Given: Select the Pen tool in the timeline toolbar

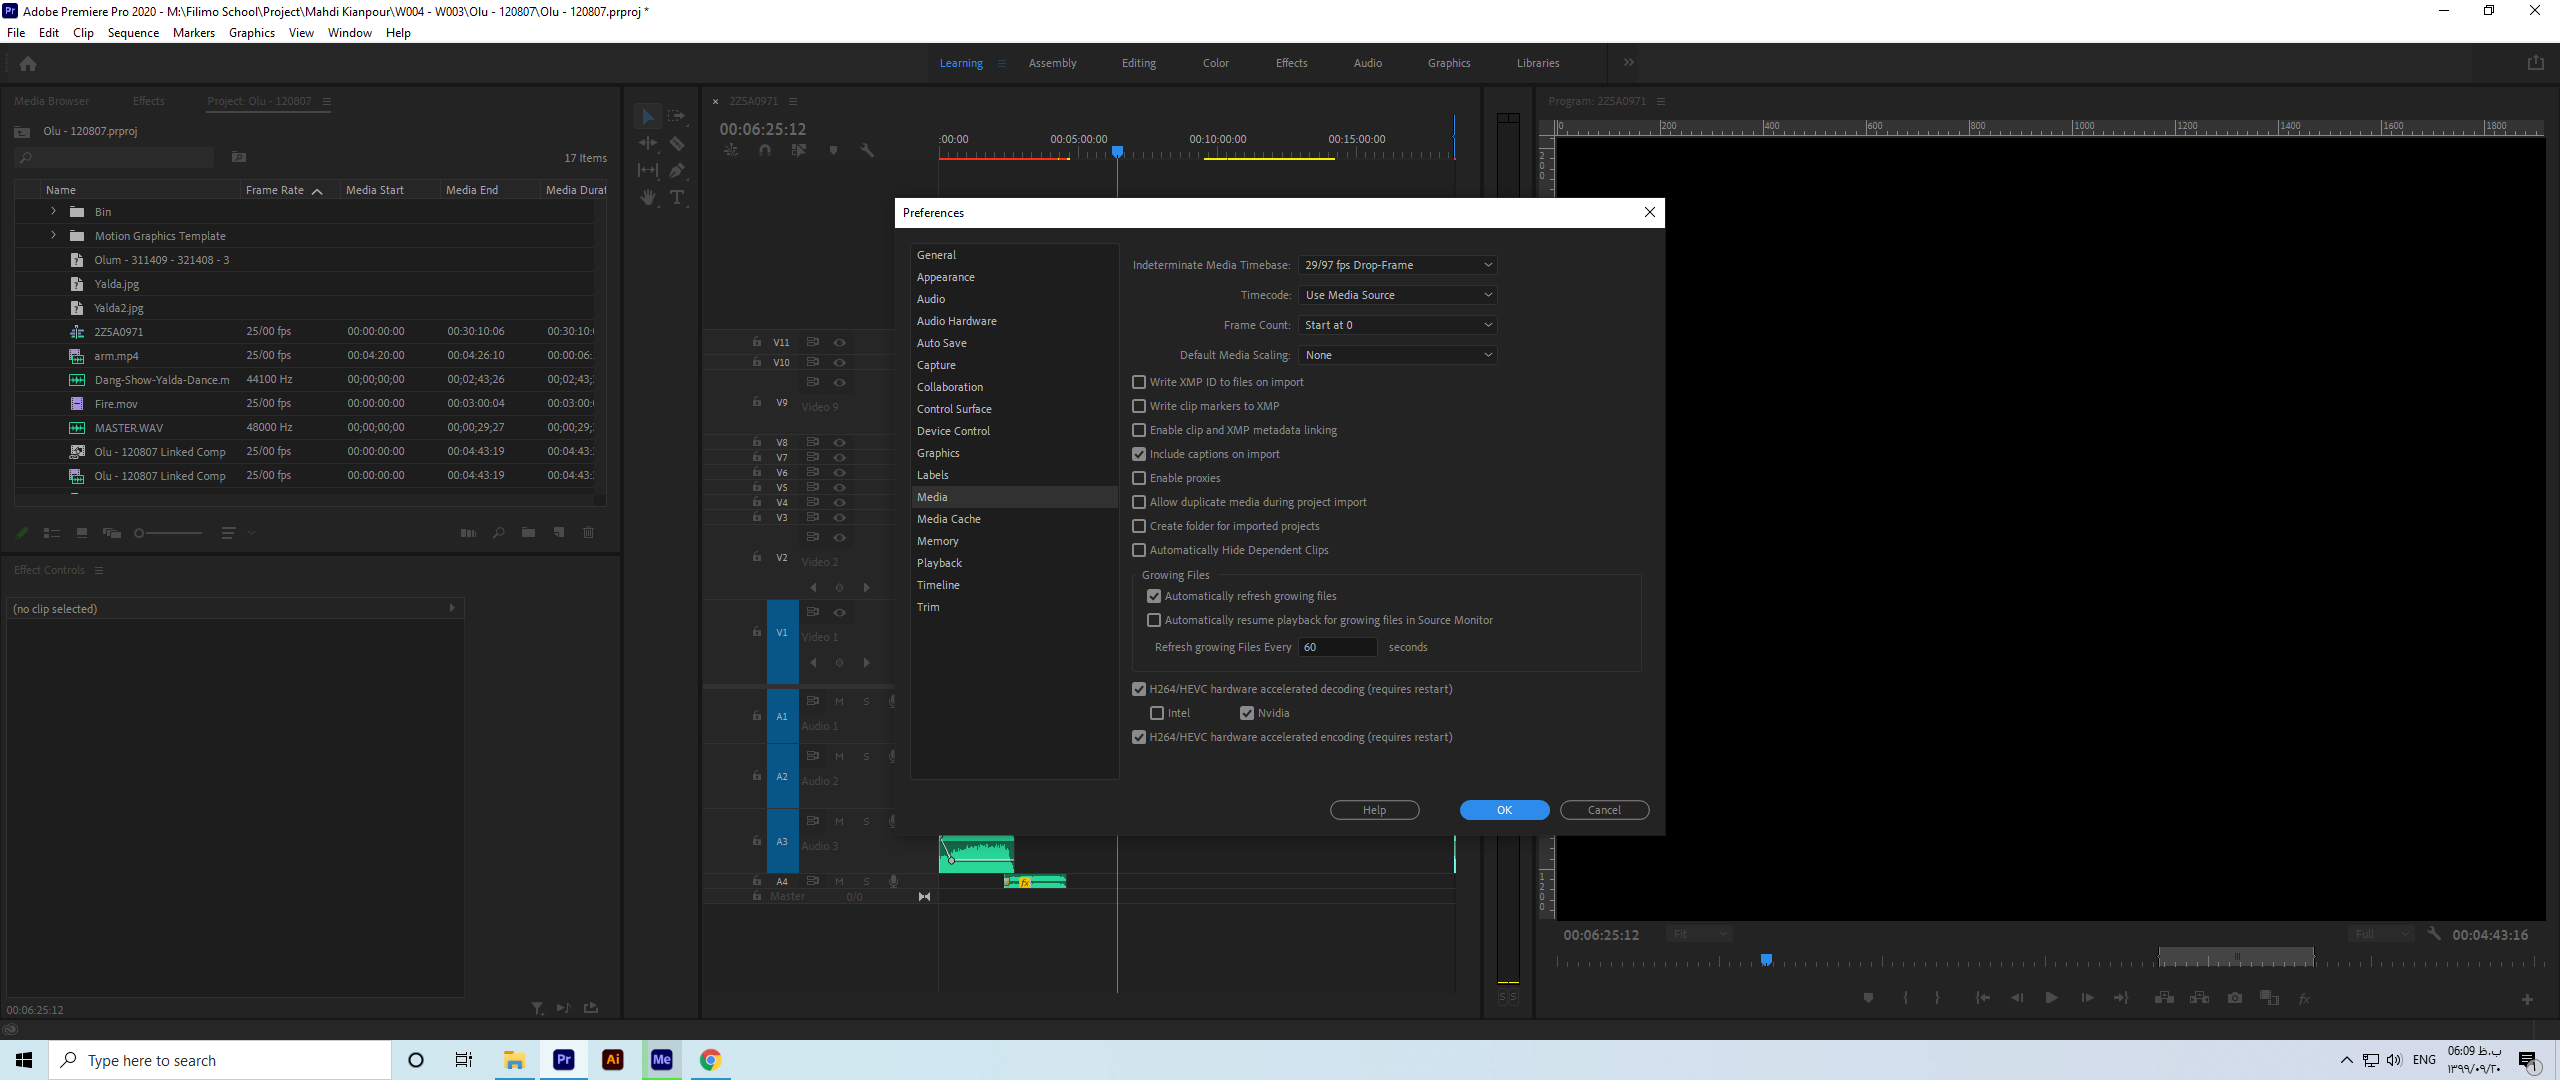Looking at the screenshot, I should coord(678,170).
